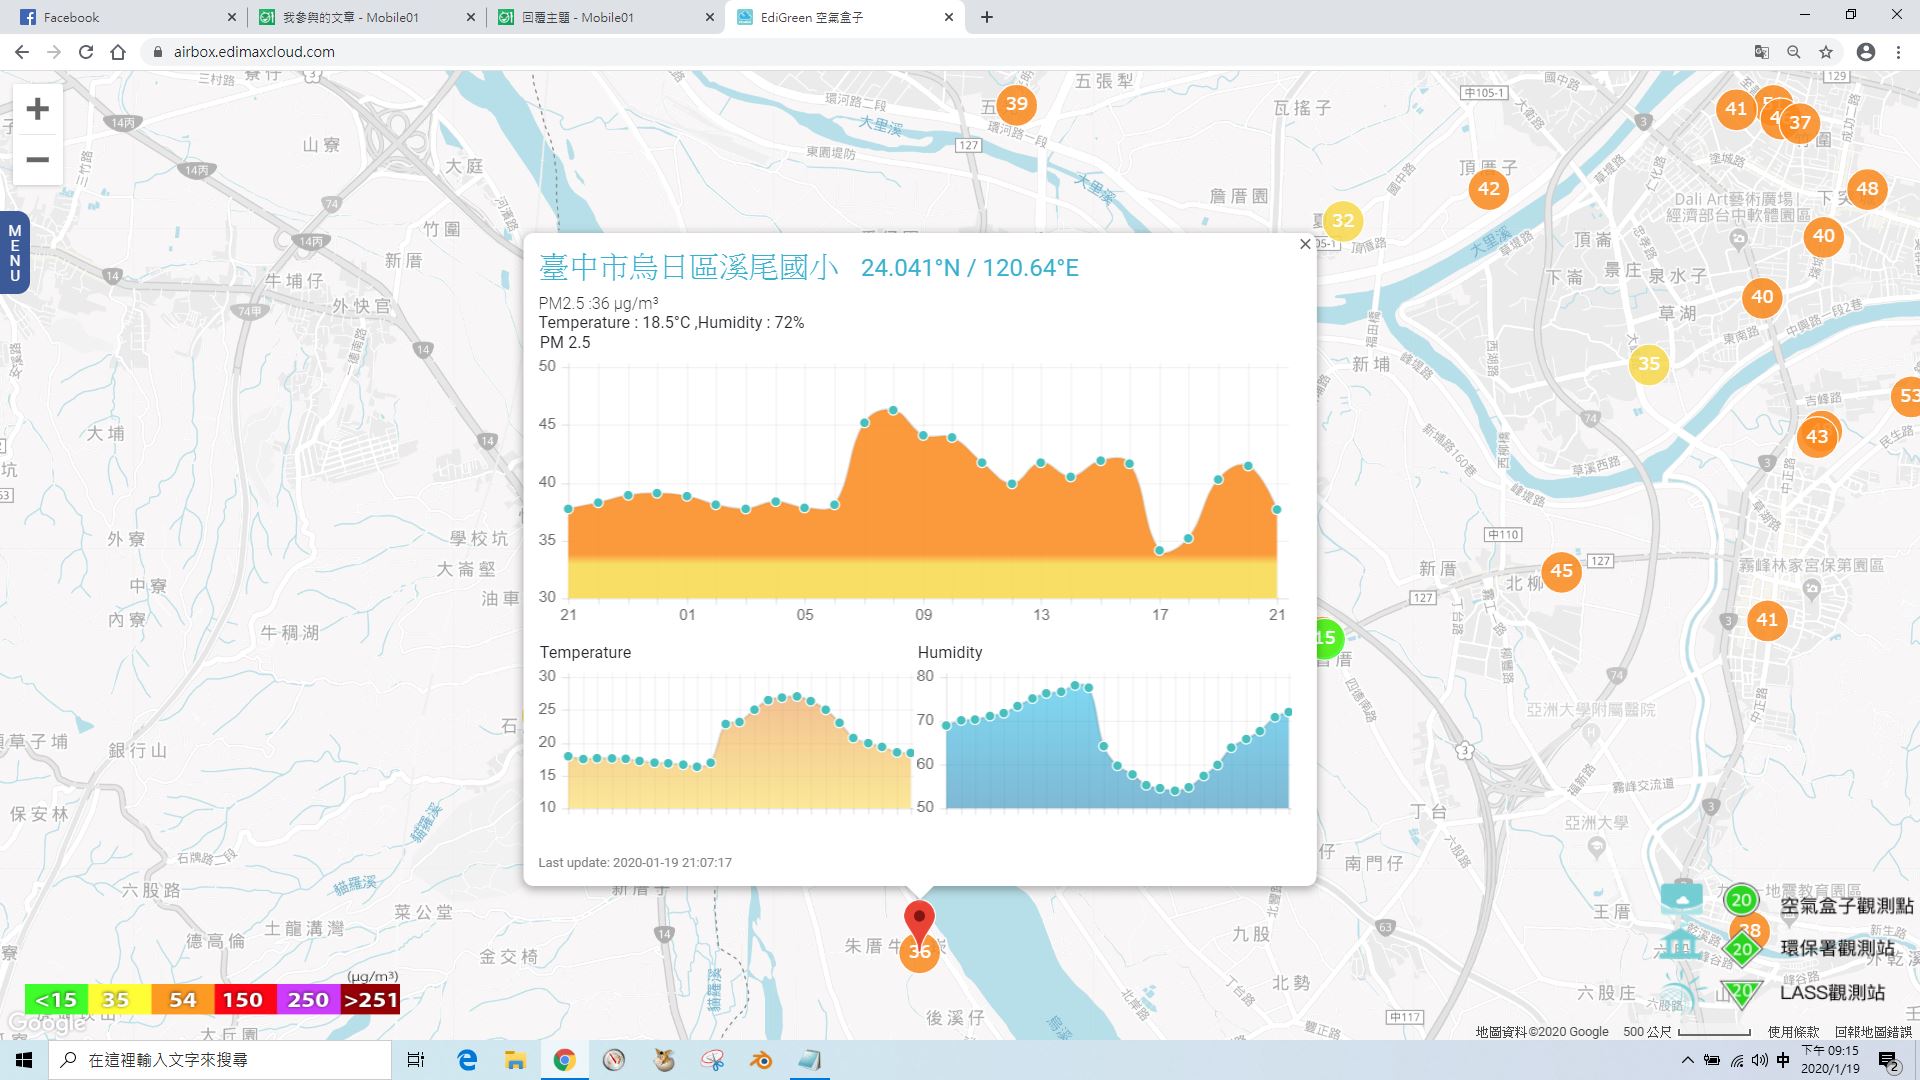Viewport: 1920px width, 1080px height.
Task: Go back to previous page
Action: click(22, 52)
